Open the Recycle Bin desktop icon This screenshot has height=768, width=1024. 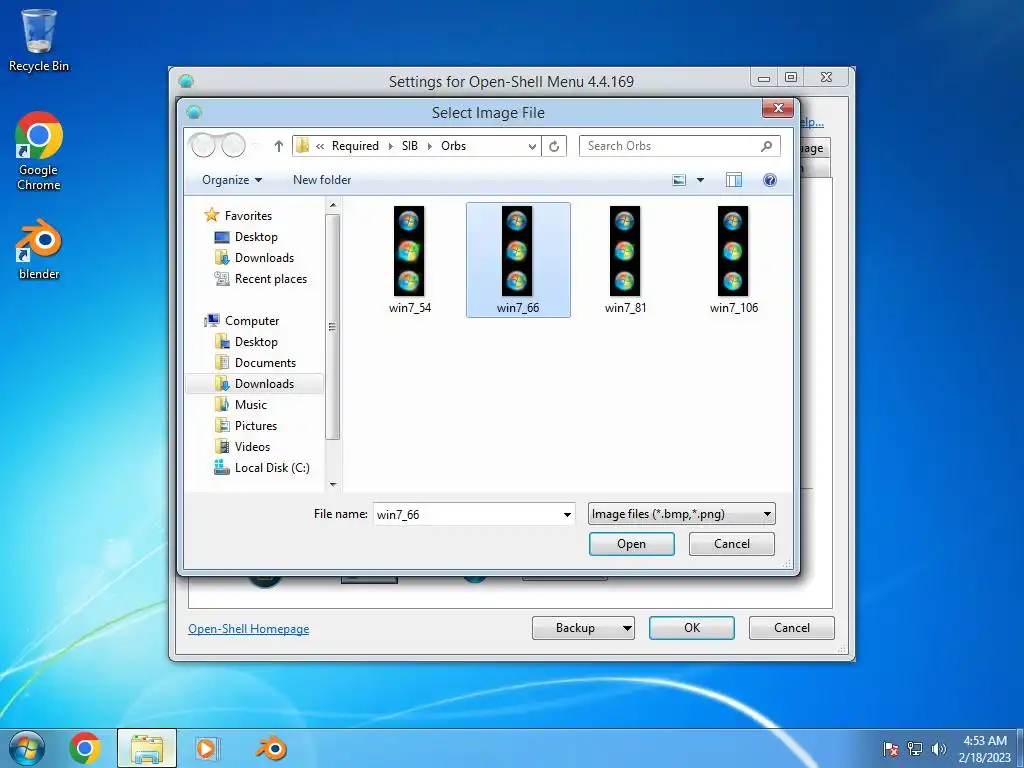click(x=39, y=40)
